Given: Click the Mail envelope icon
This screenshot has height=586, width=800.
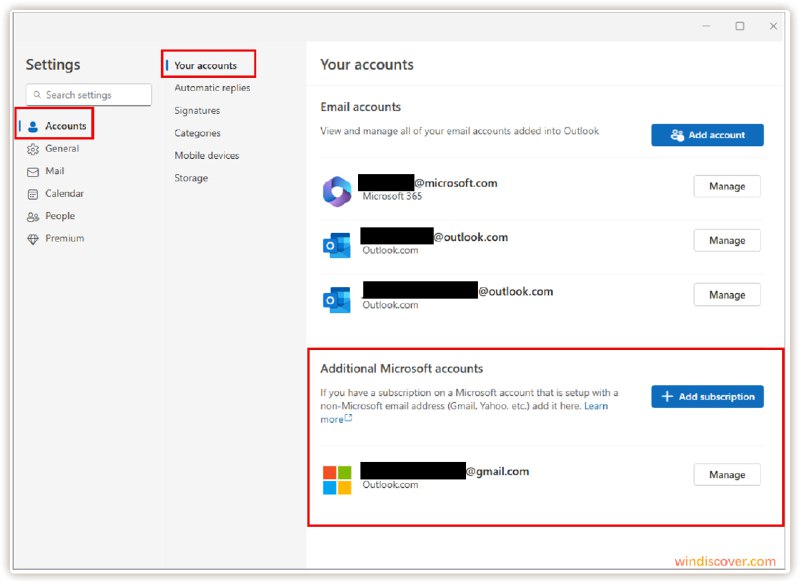Looking at the screenshot, I should point(33,172).
